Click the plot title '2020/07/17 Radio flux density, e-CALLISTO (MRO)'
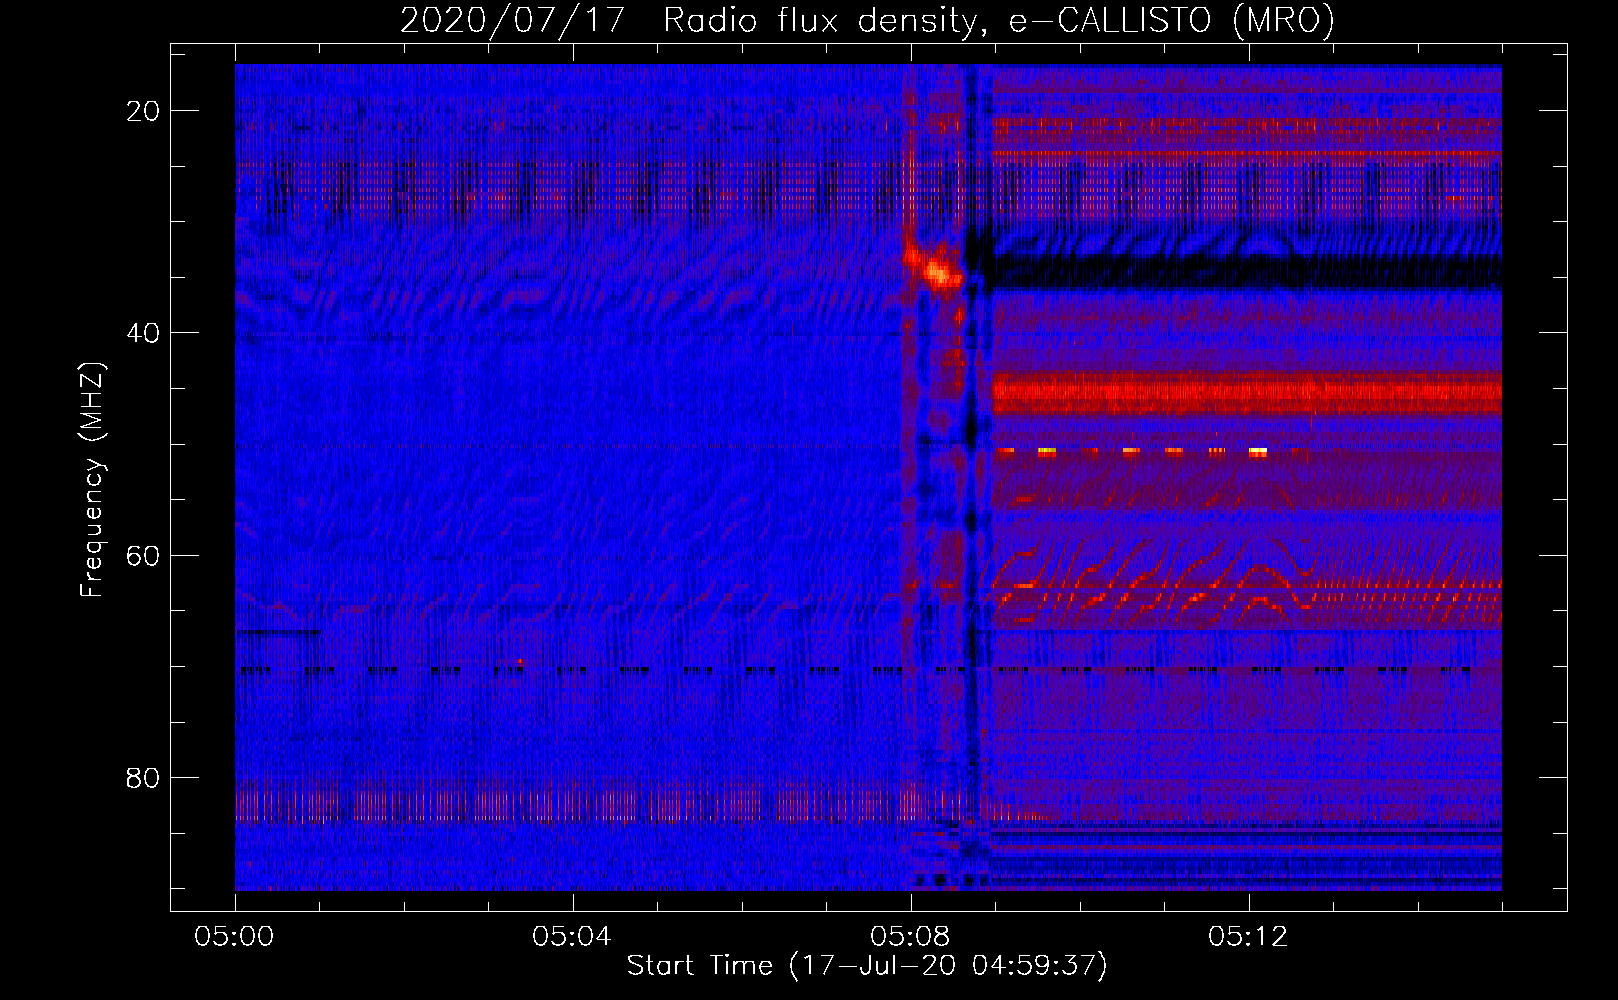1618x1000 pixels. tap(867, 20)
